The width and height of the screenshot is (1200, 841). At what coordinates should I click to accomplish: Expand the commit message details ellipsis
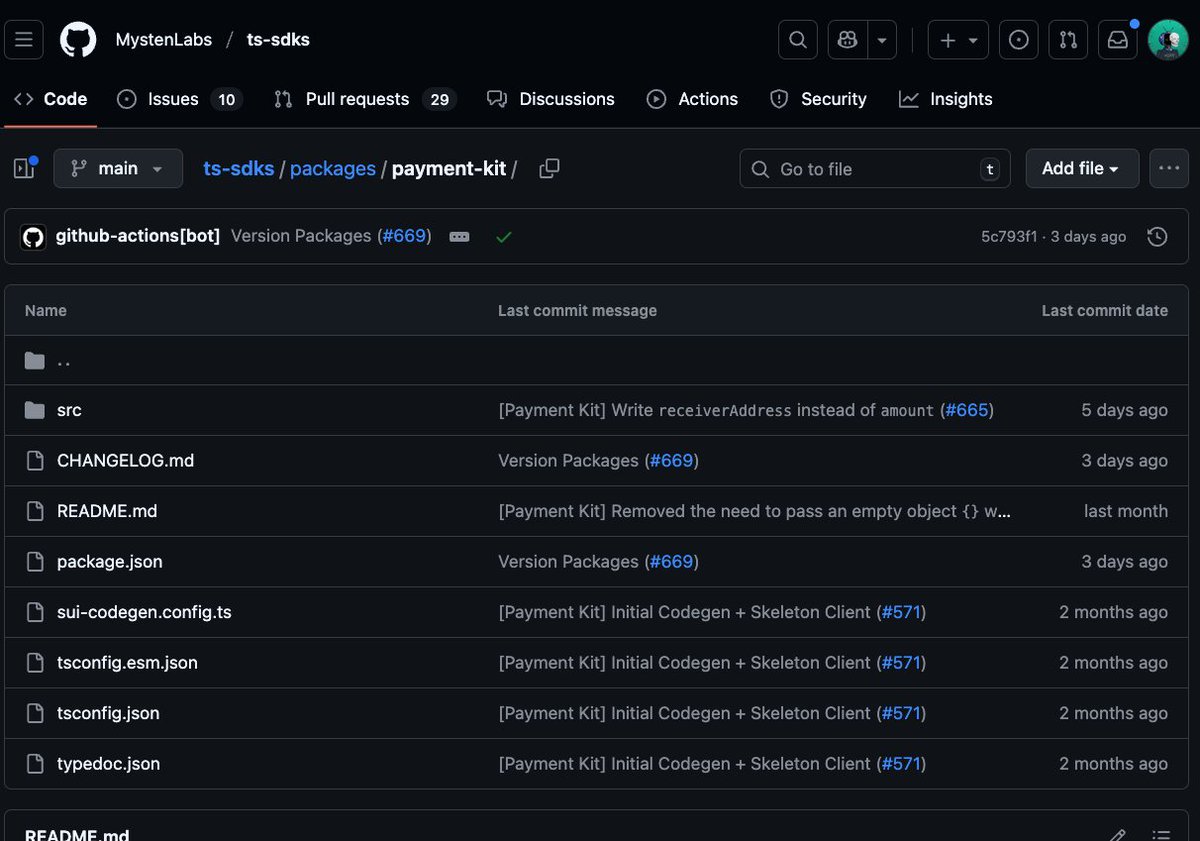click(x=460, y=237)
